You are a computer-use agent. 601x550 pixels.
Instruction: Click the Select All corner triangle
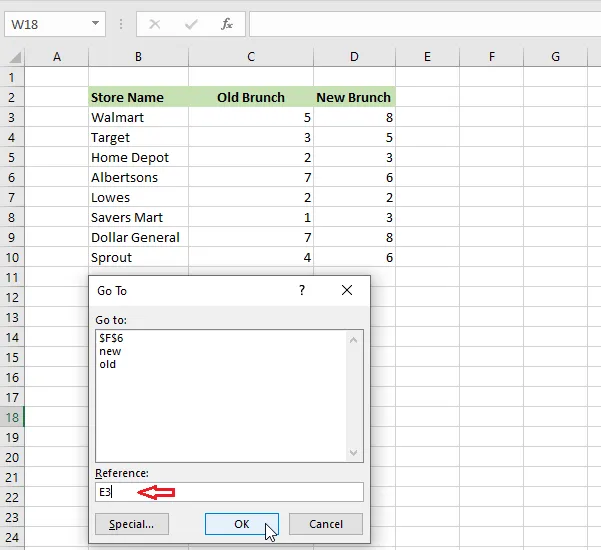pyautogui.click(x=15, y=57)
